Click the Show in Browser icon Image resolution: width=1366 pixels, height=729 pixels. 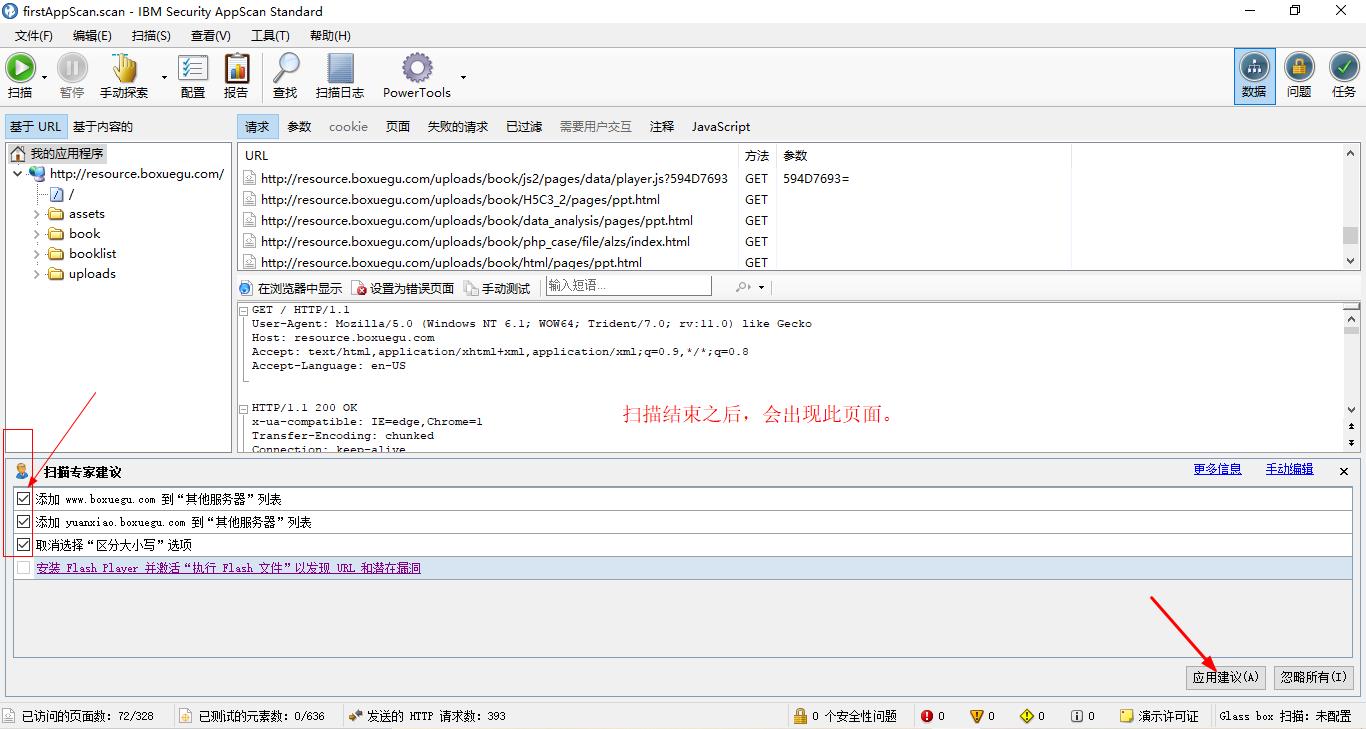(246, 288)
